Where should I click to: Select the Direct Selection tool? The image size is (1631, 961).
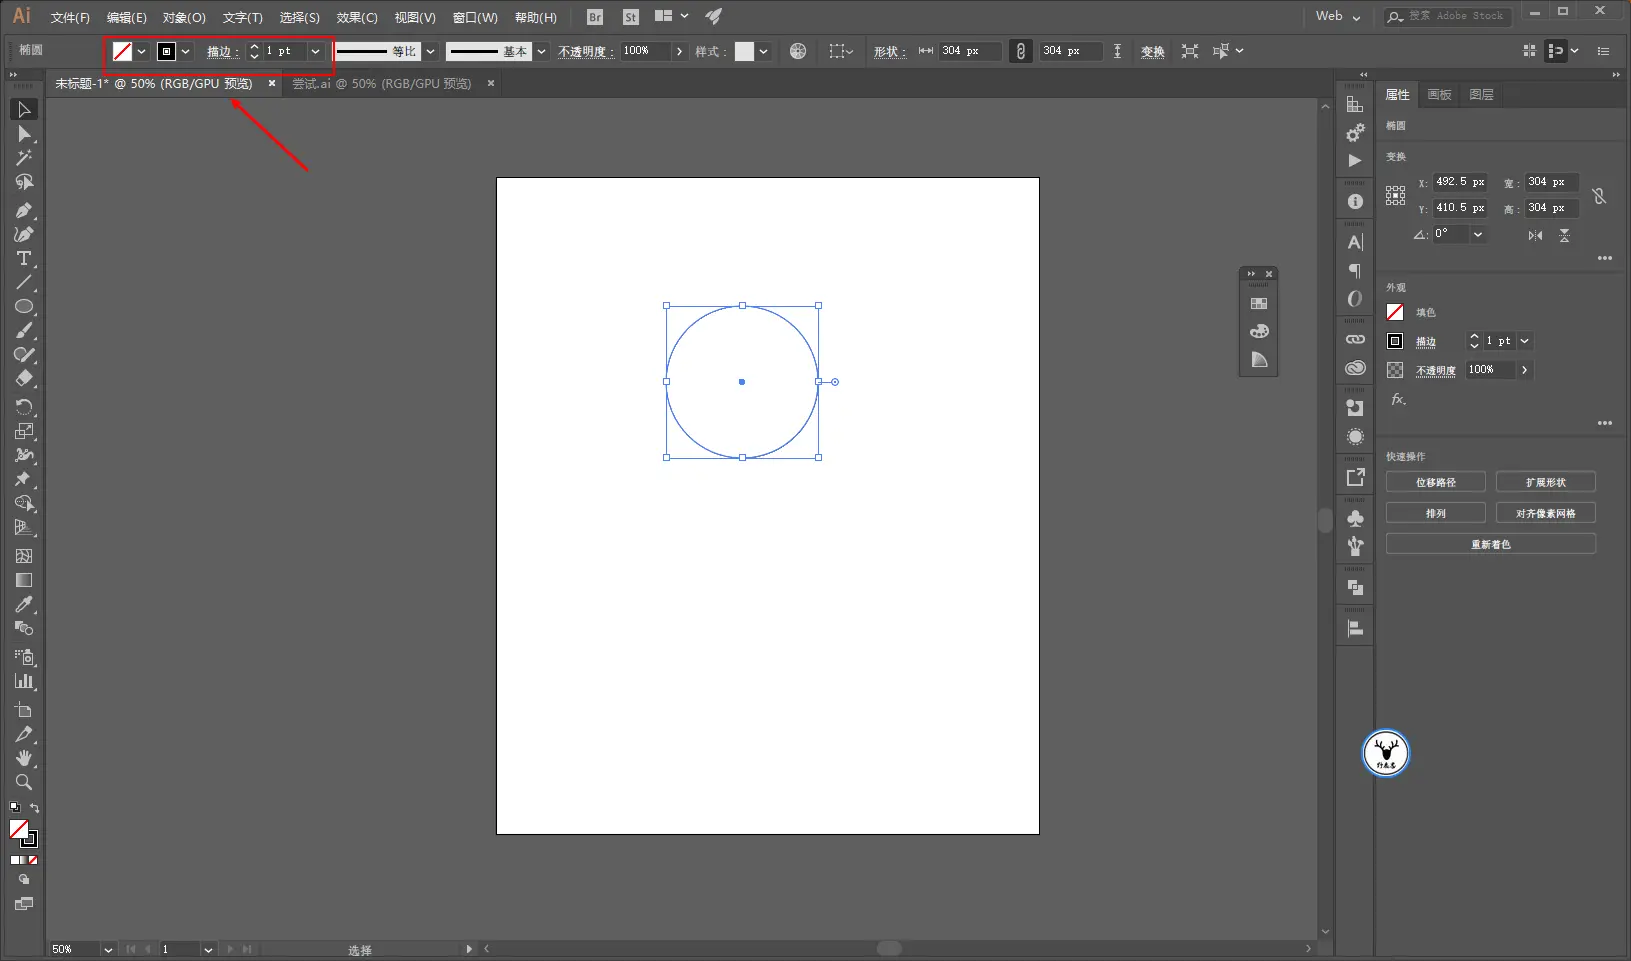point(24,134)
